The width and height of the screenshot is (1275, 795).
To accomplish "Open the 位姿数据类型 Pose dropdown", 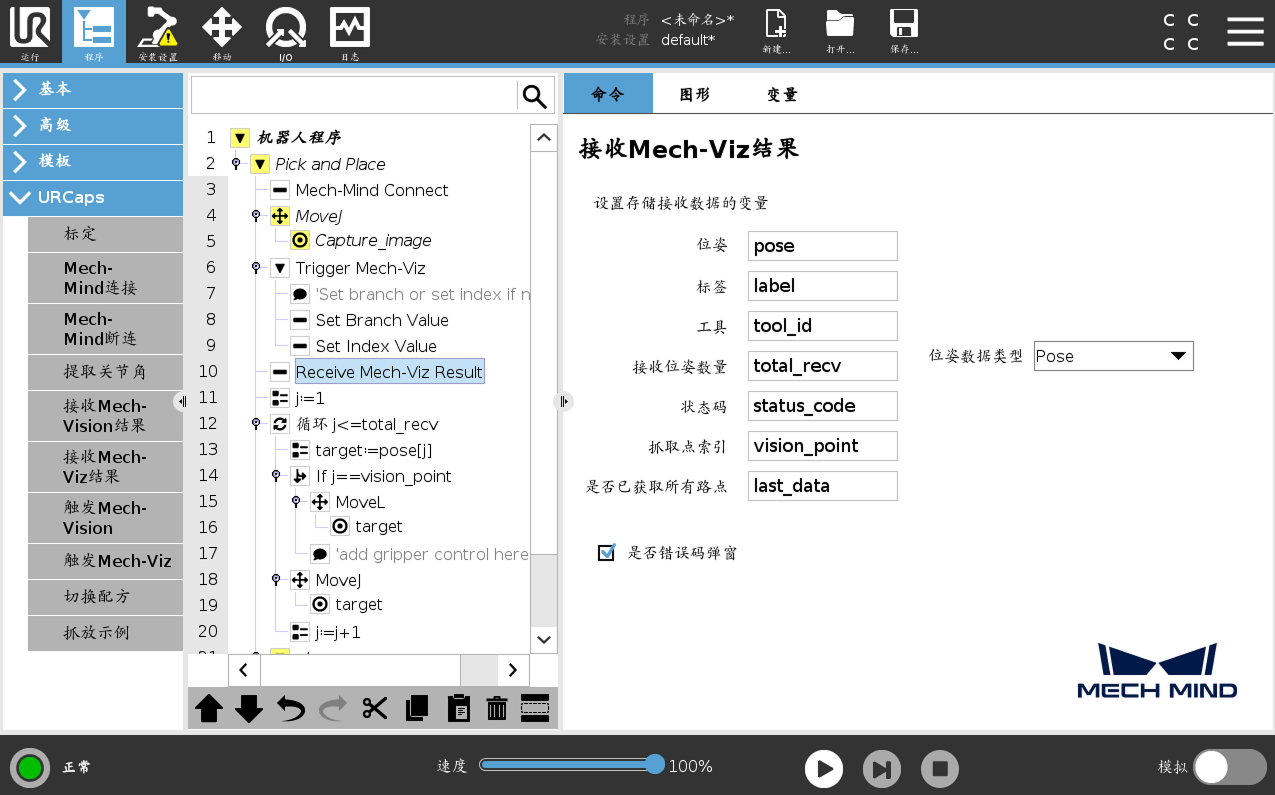I will [1113, 355].
